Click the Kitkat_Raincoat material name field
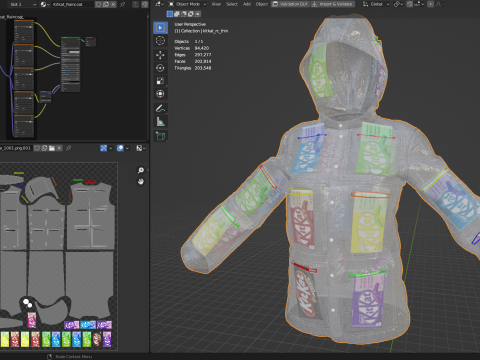 click(x=73, y=4)
